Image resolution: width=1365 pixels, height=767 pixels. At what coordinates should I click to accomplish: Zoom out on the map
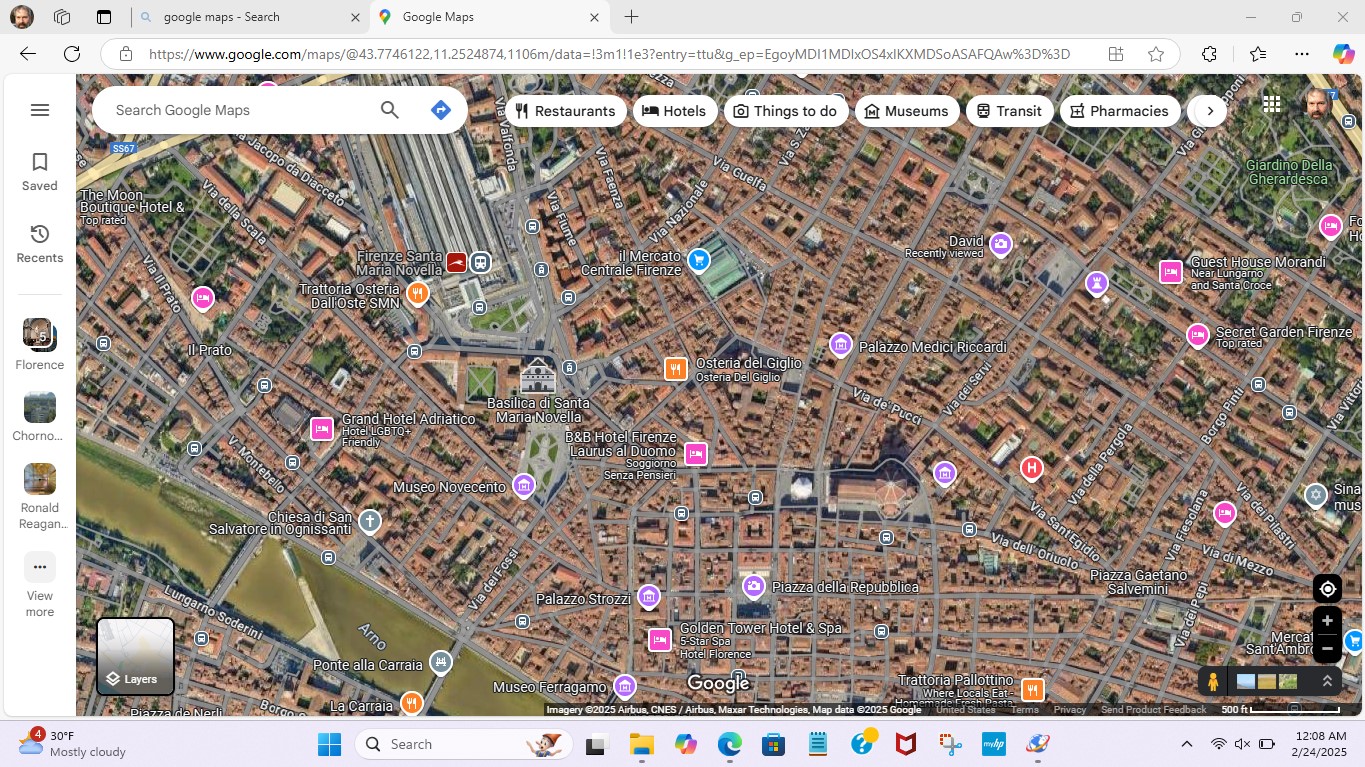[x=1327, y=649]
